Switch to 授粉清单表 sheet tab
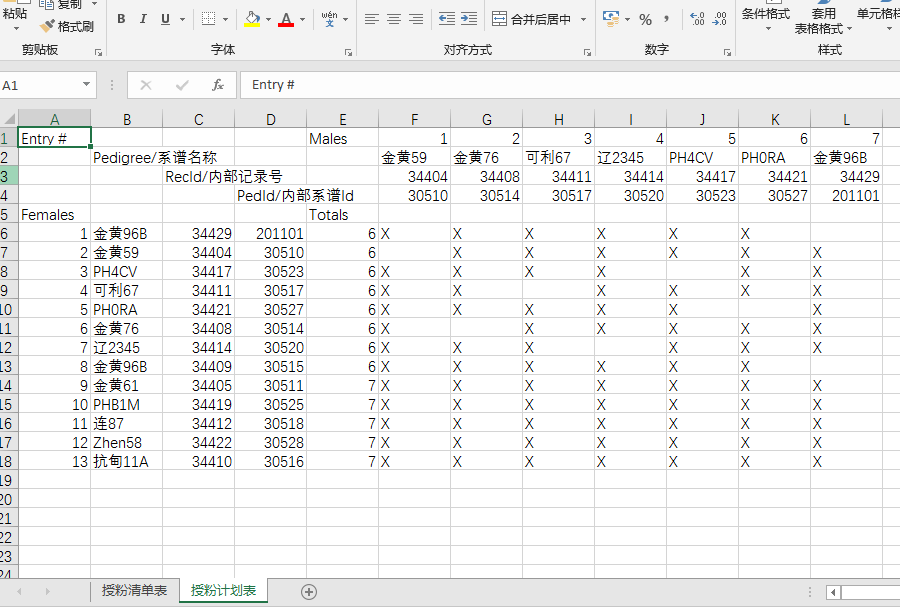Image resolution: width=900 pixels, height=607 pixels. pyautogui.click(x=134, y=590)
